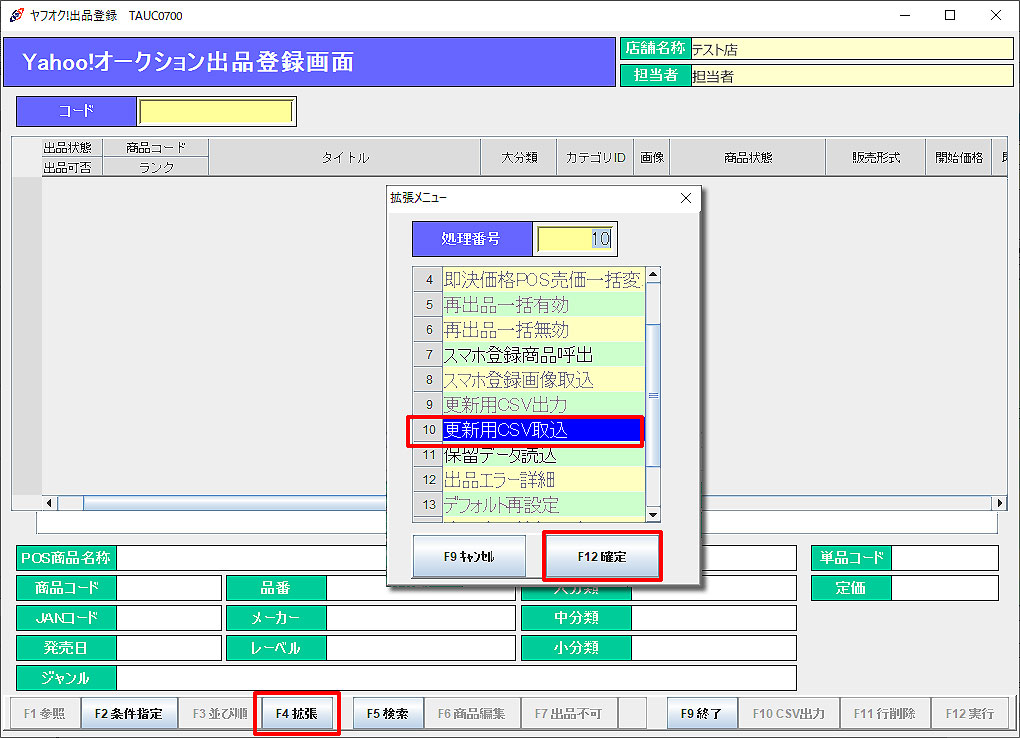
Task: Choose 更新用CSV出力 from list
Action: [x=543, y=405]
